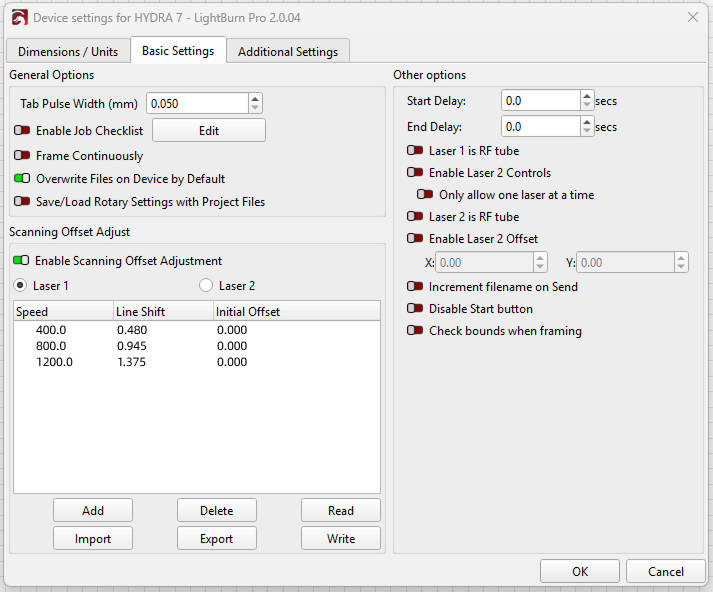Viewport: 713px width, 592px height.
Task: Decrease Start Delay with down arrow
Action: (587, 105)
